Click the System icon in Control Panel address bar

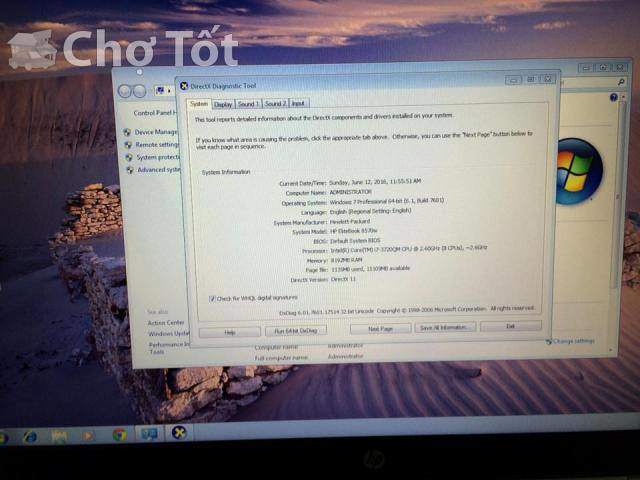[160, 90]
